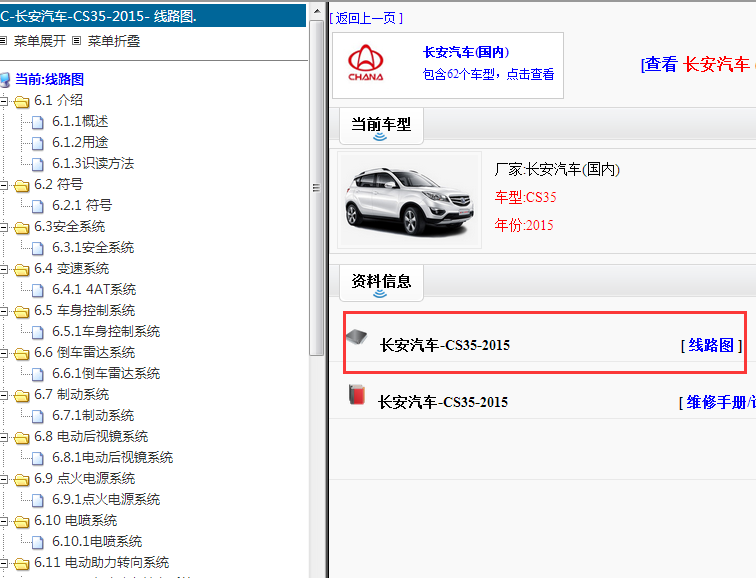
Task: Collapse the 6.10 电喷系统 tree node
Action: point(3,521)
